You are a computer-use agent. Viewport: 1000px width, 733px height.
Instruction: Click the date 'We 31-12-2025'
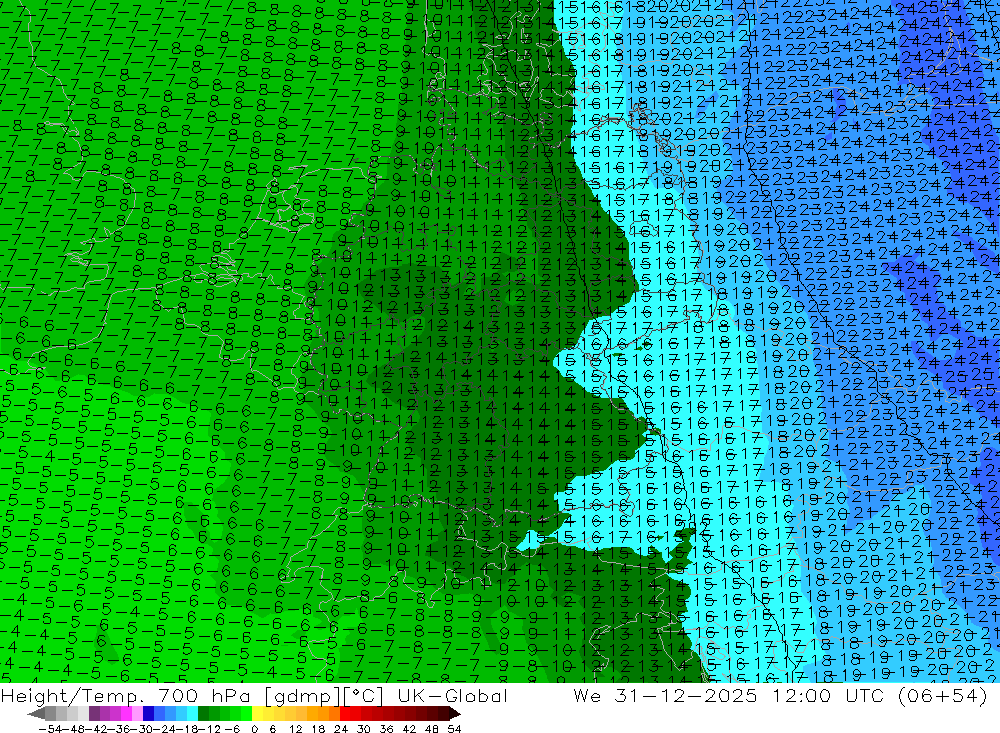click(x=665, y=695)
